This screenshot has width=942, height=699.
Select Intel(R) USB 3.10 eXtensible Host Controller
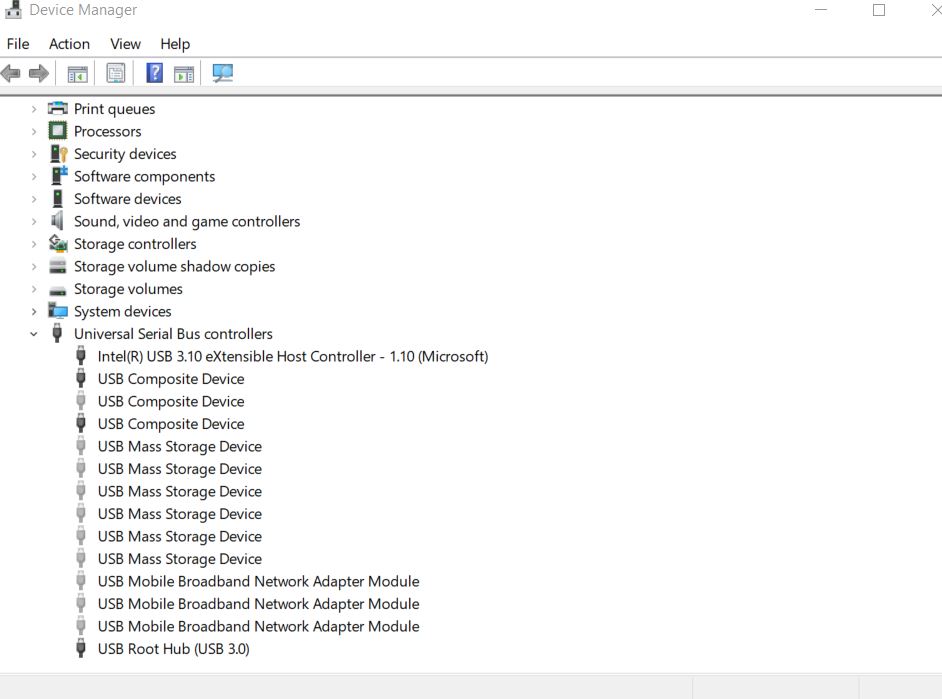[293, 357]
